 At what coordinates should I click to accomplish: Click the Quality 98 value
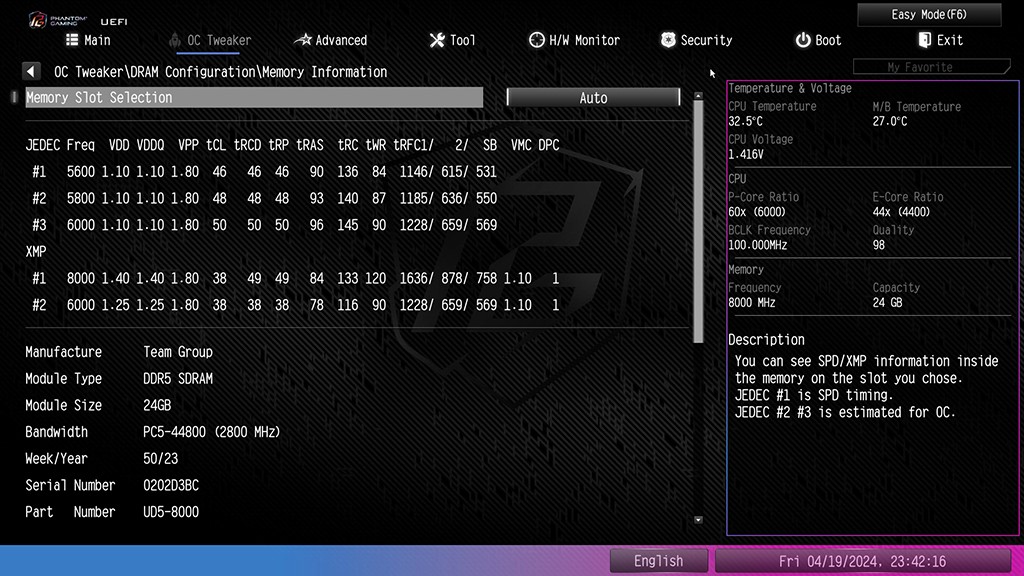[x=878, y=246]
